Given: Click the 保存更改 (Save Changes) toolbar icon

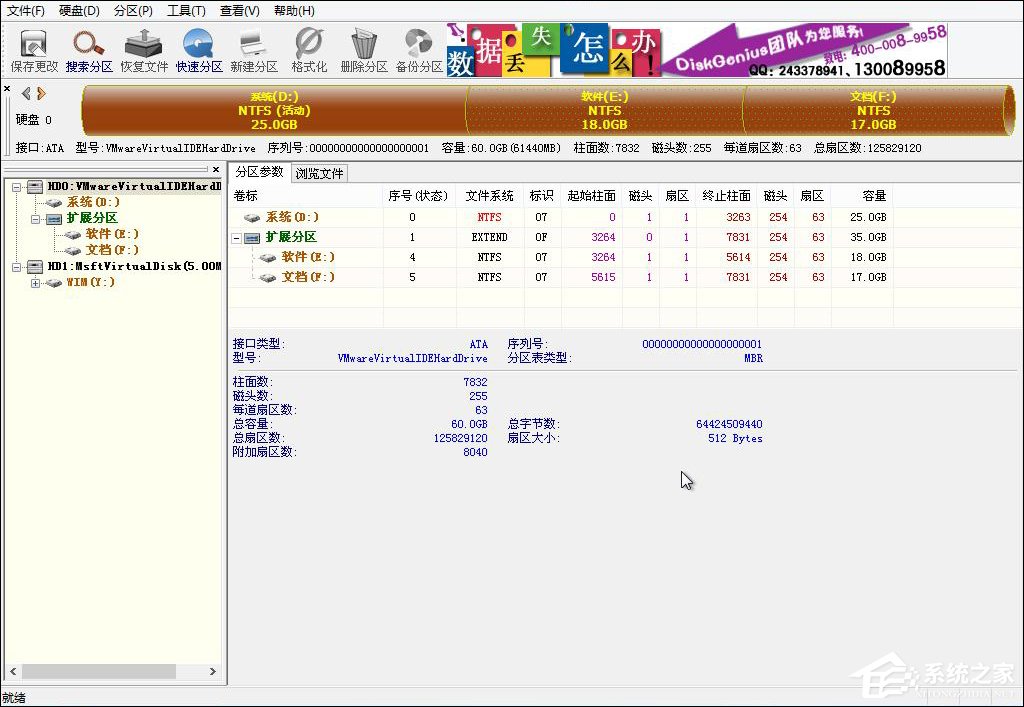Looking at the screenshot, I should point(33,48).
